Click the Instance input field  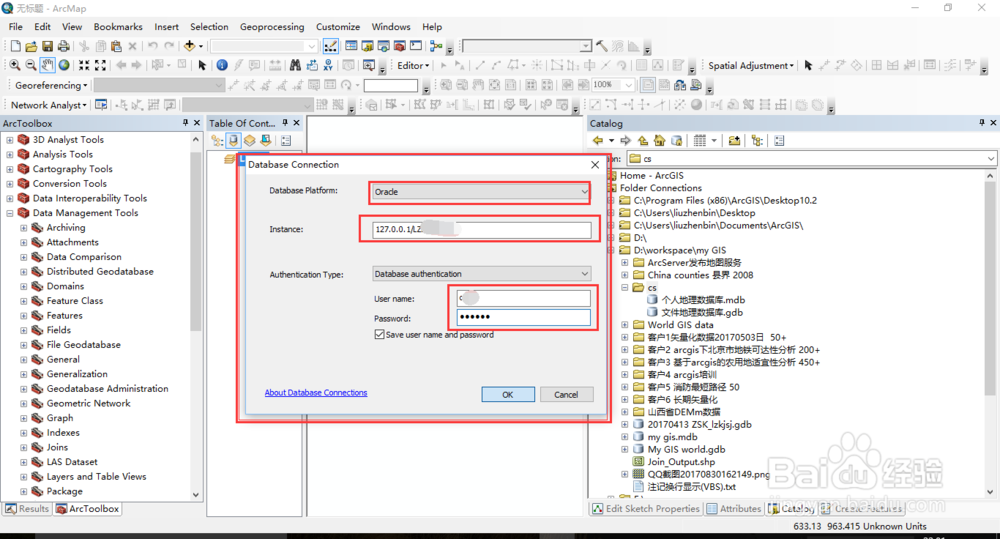pyautogui.click(x=482, y=230)
